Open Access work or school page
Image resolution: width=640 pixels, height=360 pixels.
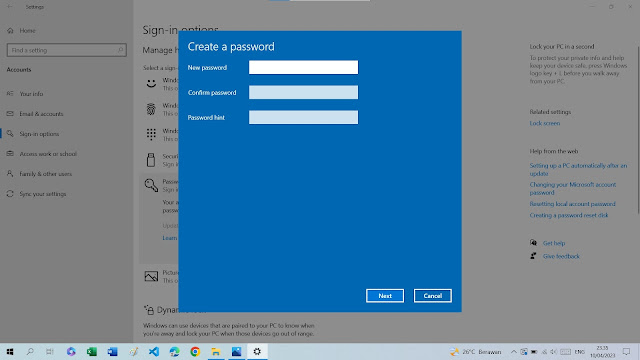click(48, 154)
